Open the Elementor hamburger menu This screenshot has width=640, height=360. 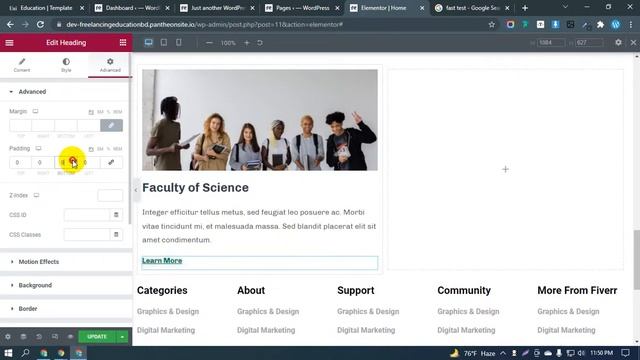[9, 43]
